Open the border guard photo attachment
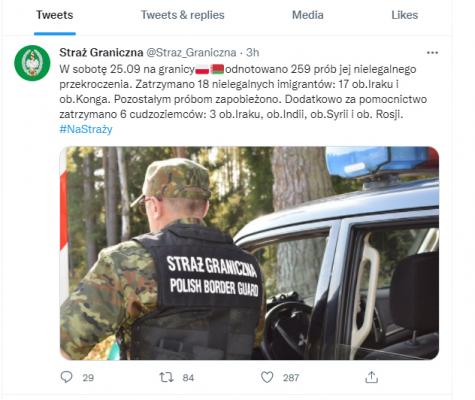This screenshot has height=400, width=475. pyautogui.click(x=249, y=253)
